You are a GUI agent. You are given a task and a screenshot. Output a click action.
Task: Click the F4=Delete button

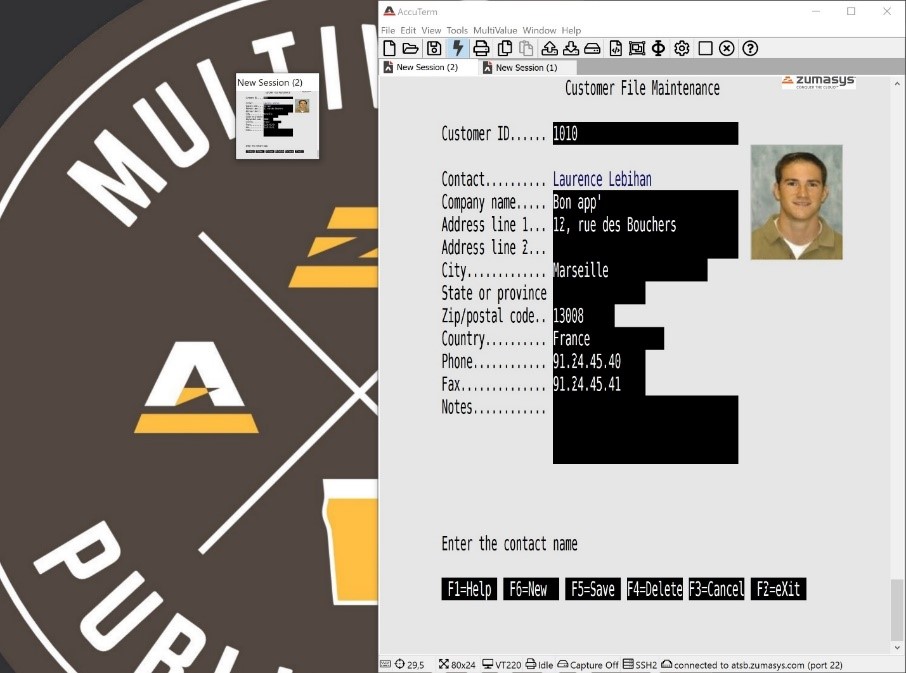pos(655,589)
